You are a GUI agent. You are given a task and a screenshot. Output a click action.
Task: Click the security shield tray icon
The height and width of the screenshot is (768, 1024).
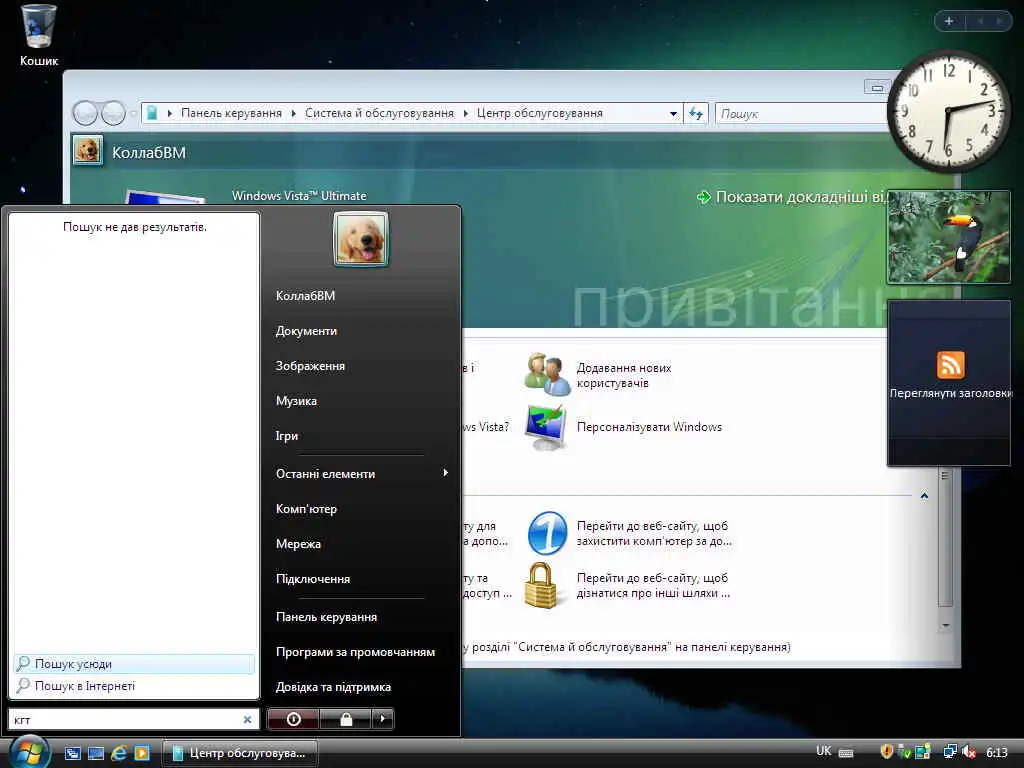pos(886,752)
